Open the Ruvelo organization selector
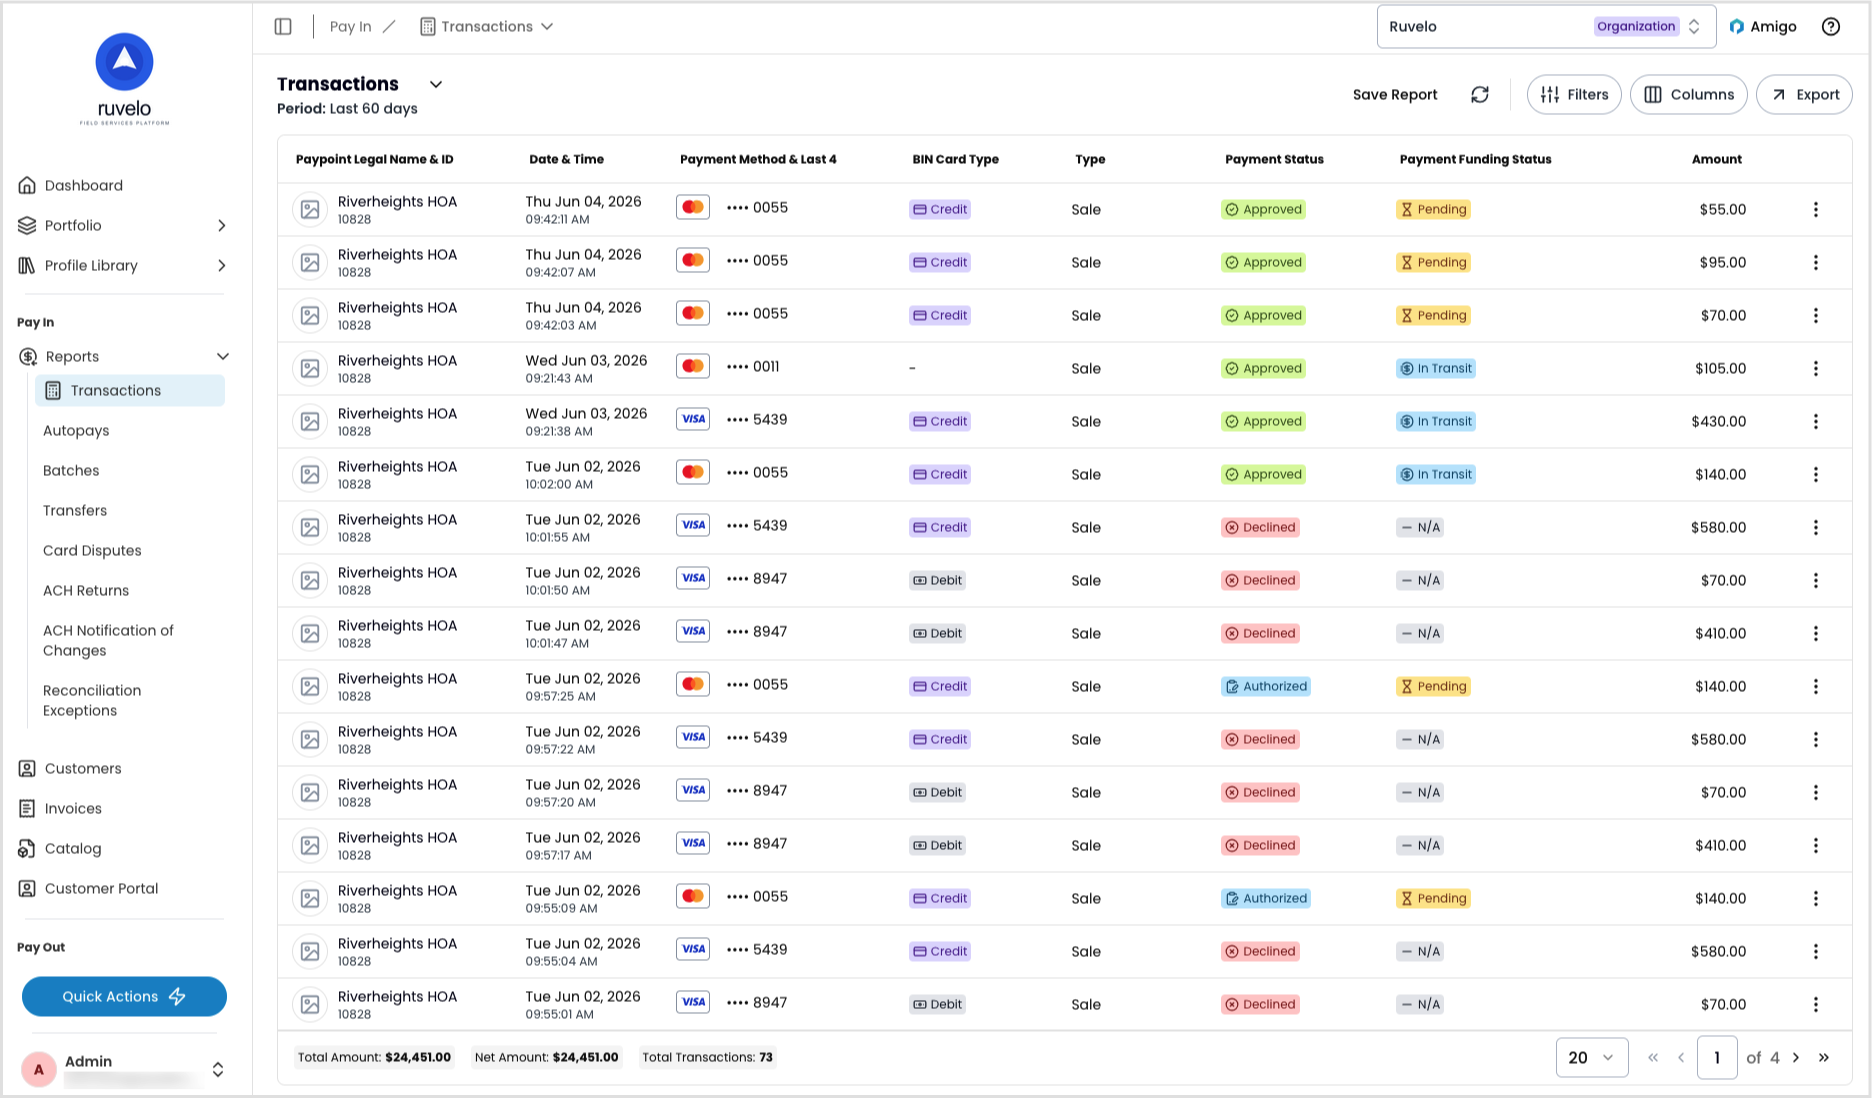 tap(1546, 27)
